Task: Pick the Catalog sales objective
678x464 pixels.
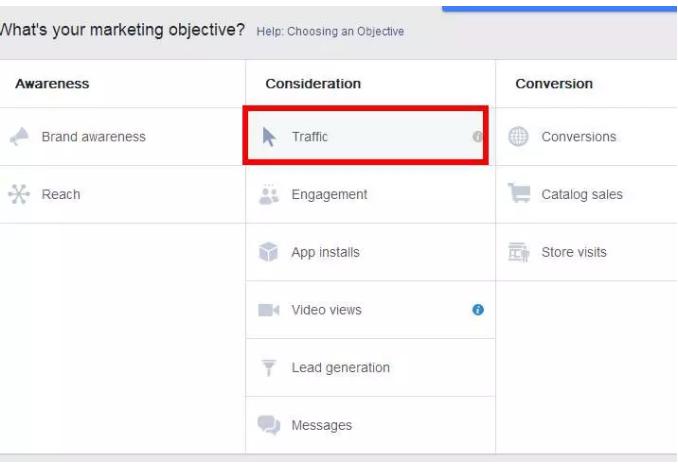Action: 581,195
